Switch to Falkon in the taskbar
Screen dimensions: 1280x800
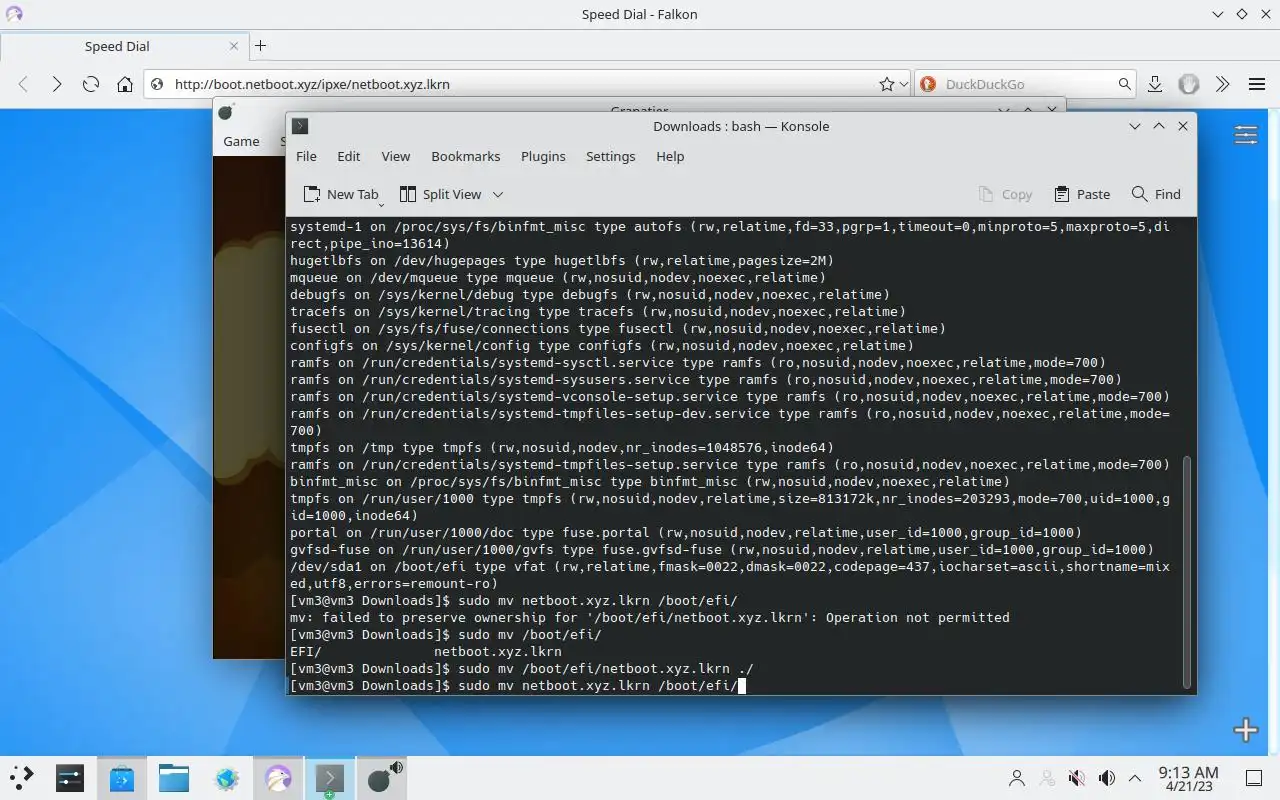click(x=278, y=777)
